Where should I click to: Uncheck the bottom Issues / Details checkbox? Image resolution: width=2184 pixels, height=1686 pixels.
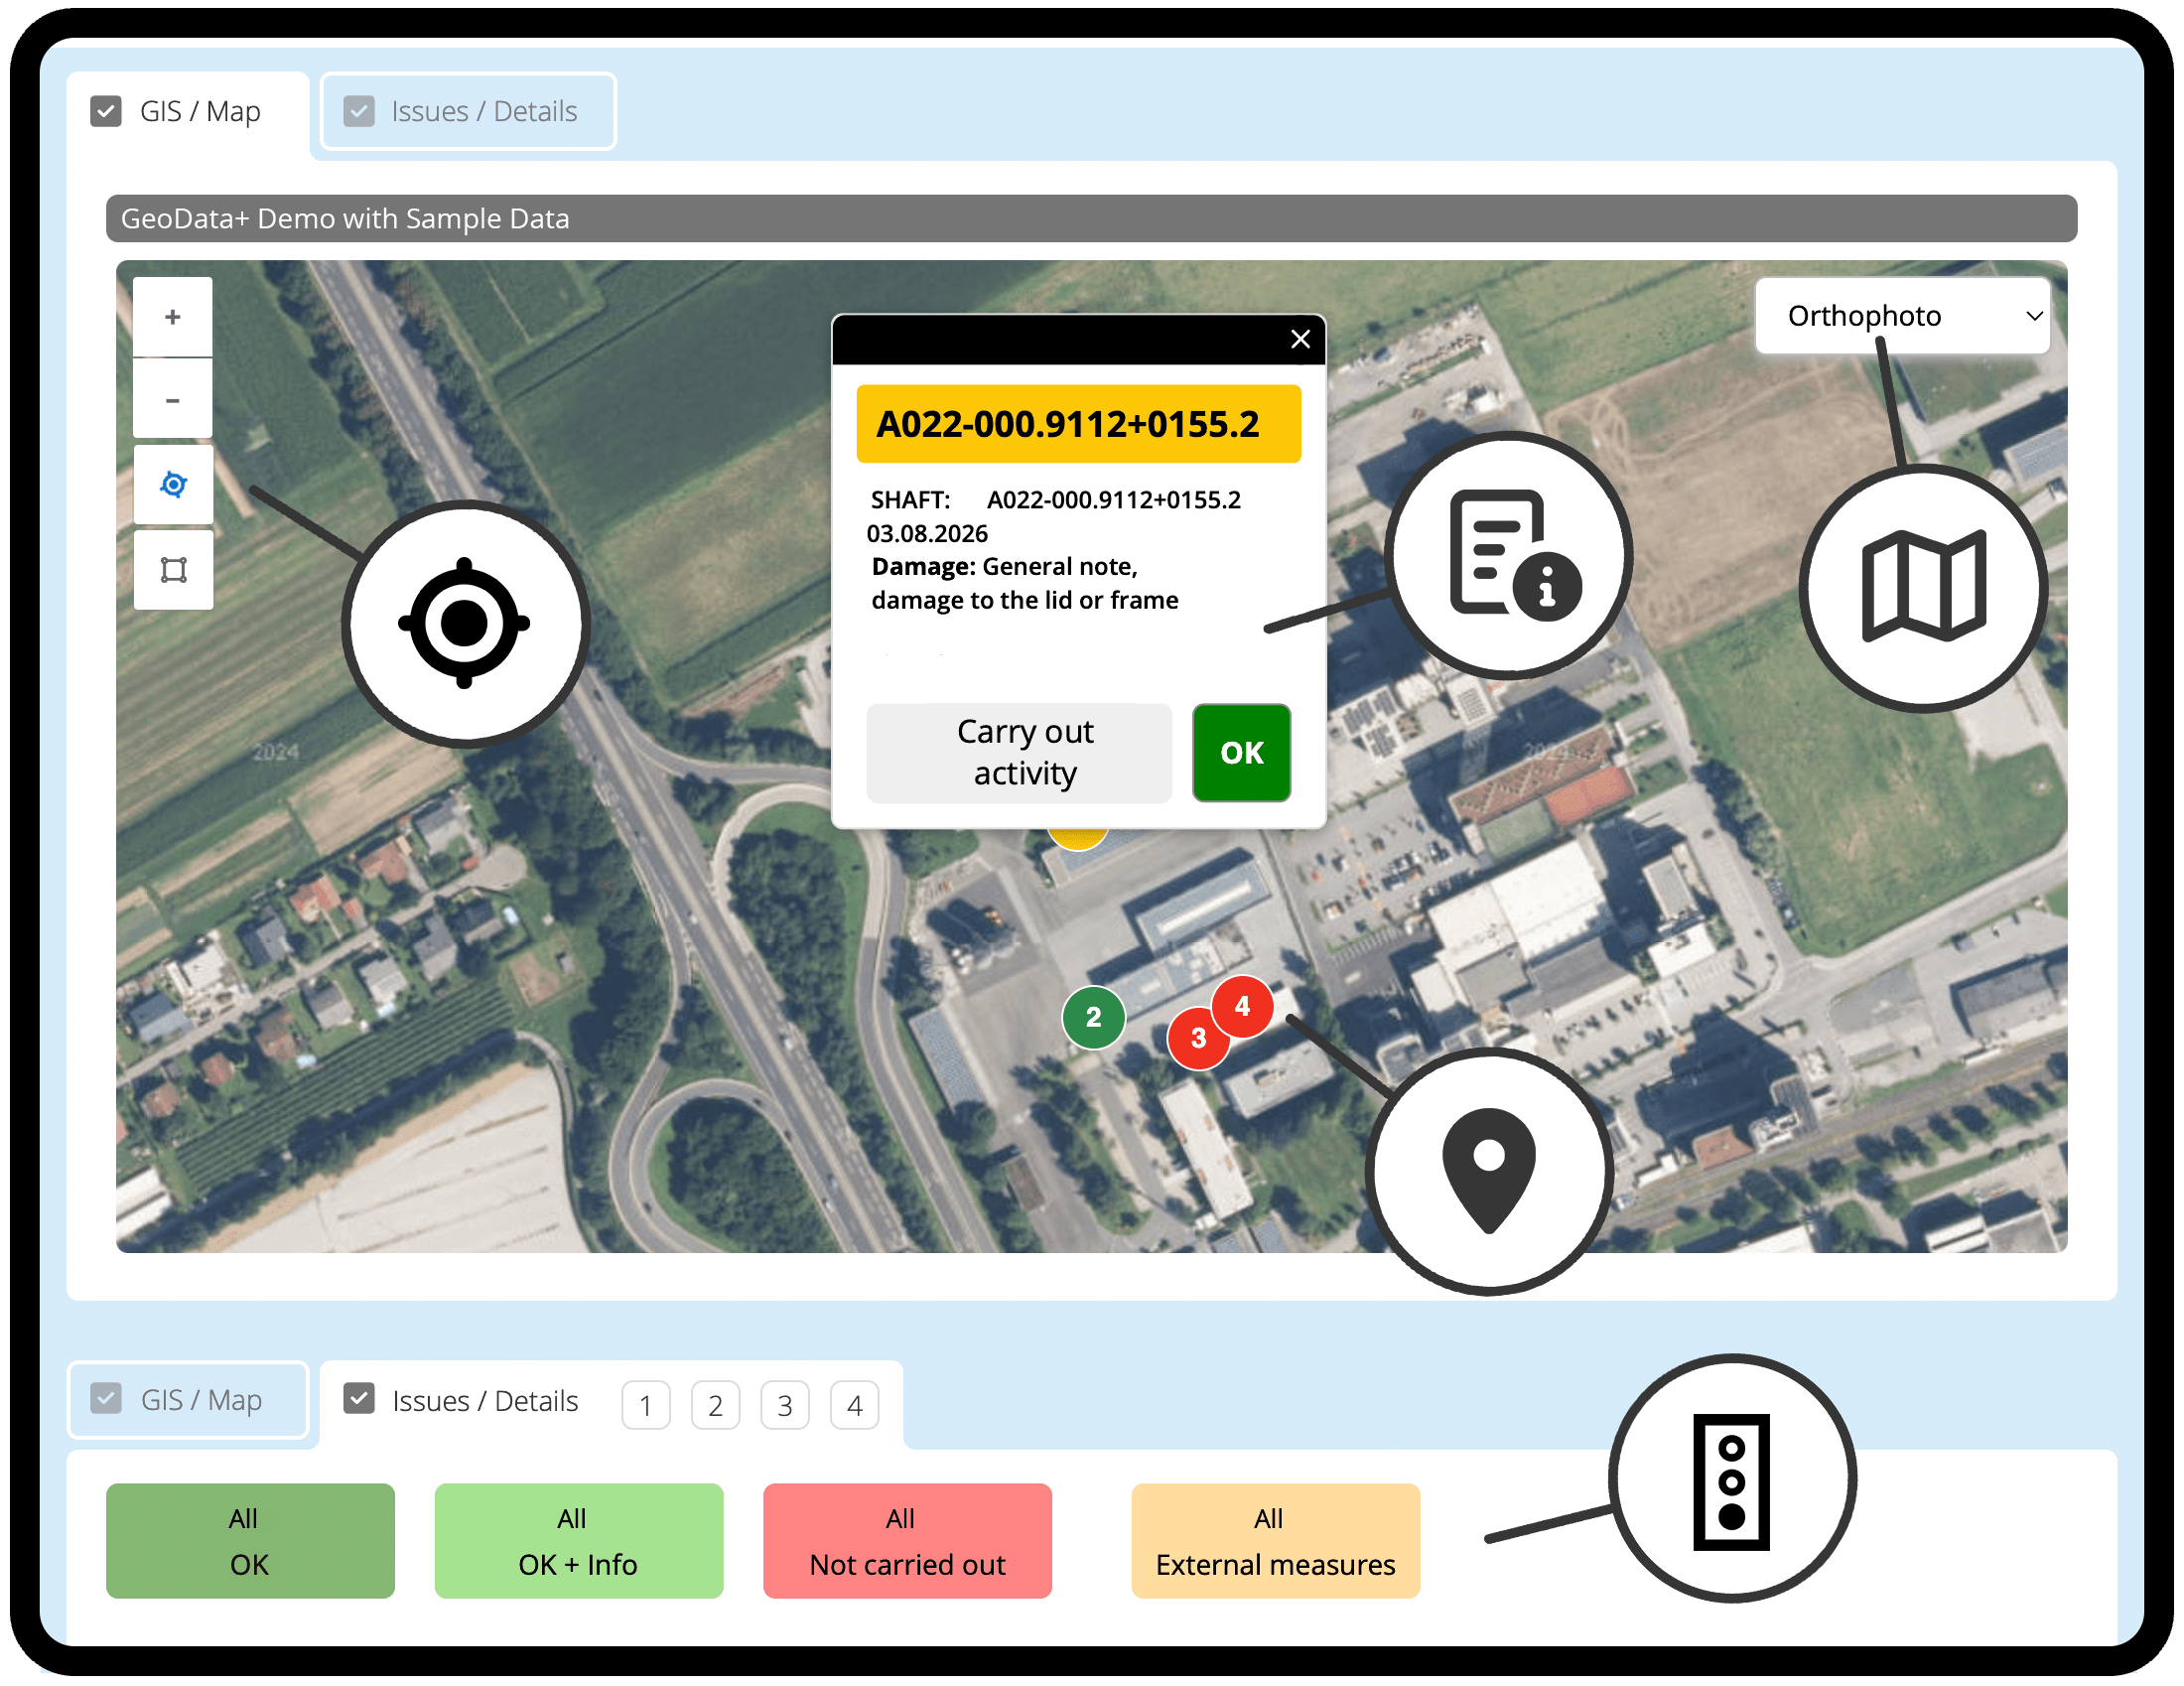click(x=358, y=1400)
